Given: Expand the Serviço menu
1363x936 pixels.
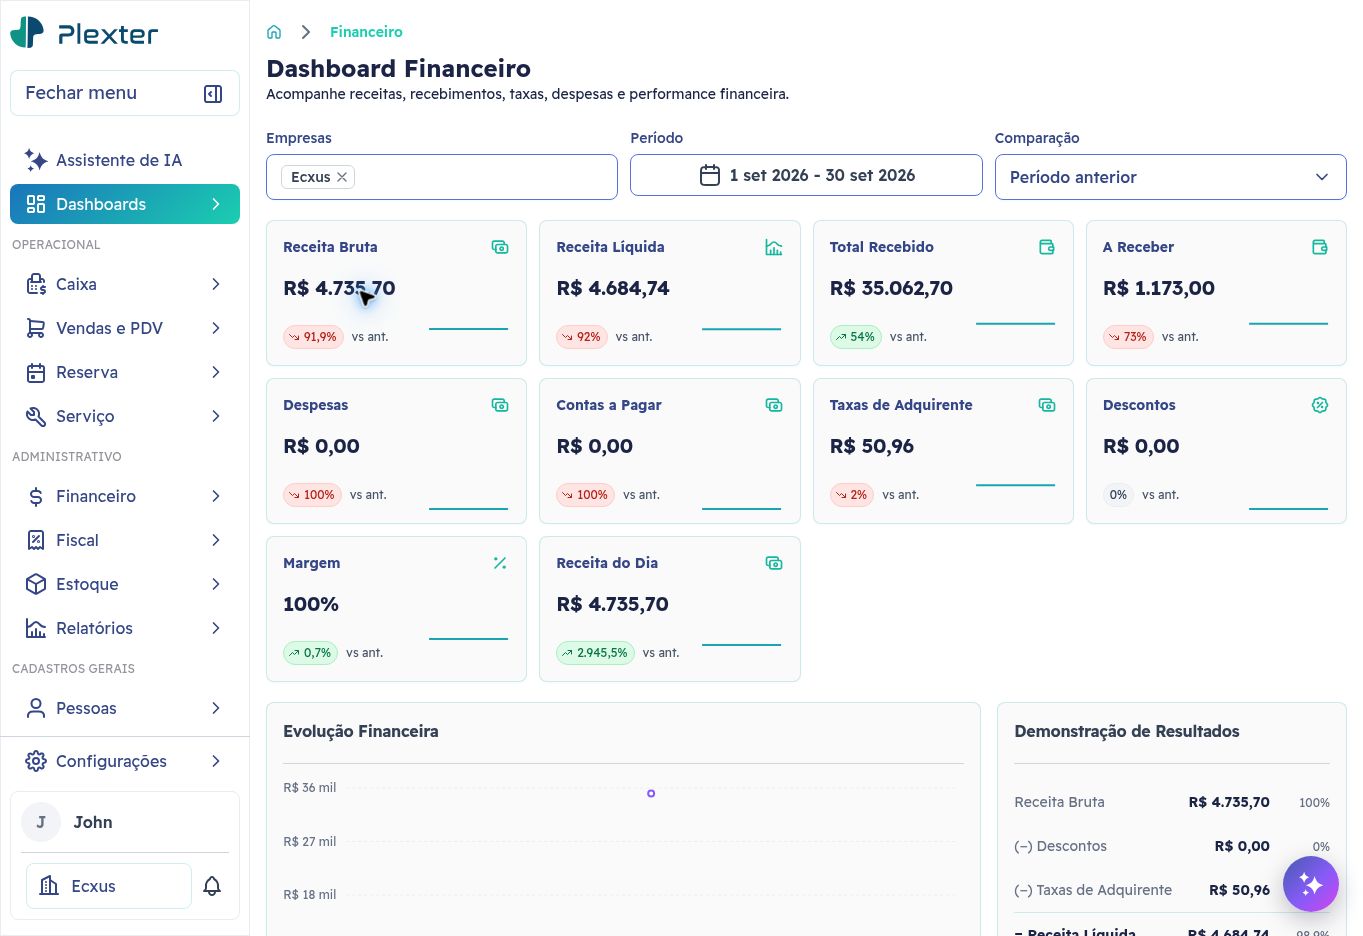Looking at the screenshot, I should tap(125, 416).
